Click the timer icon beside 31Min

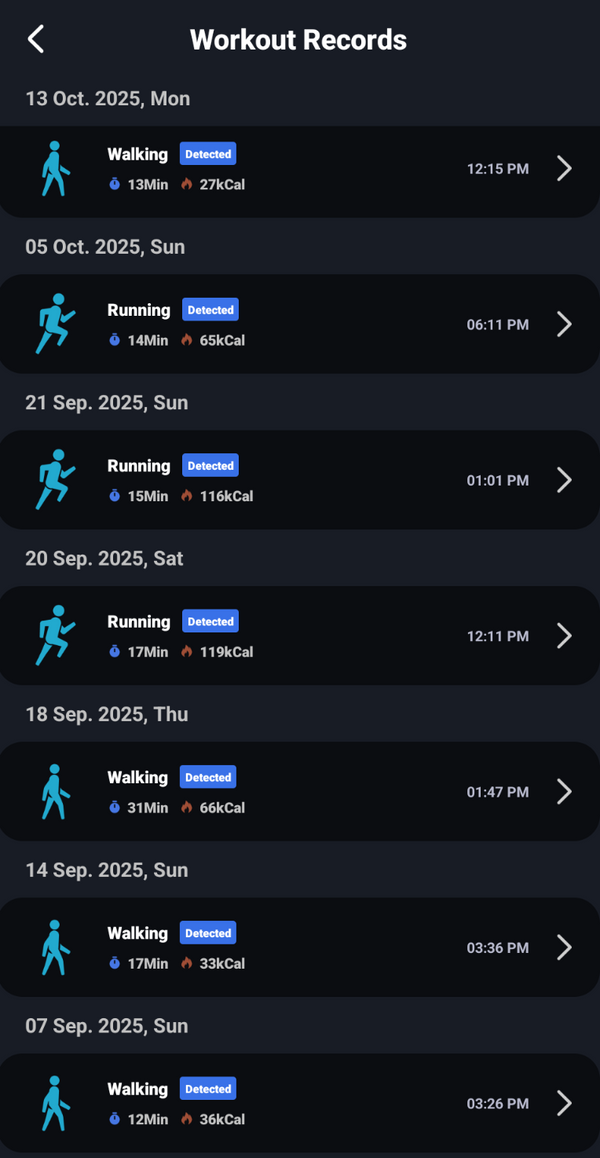pyautogui.click(x=115, y=808)
